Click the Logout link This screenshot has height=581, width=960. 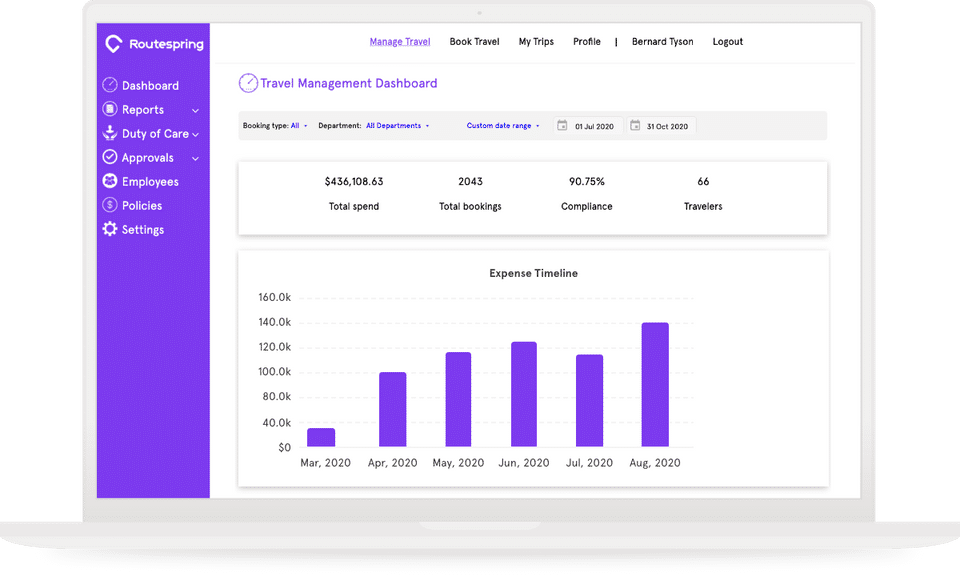click(727, 42)
